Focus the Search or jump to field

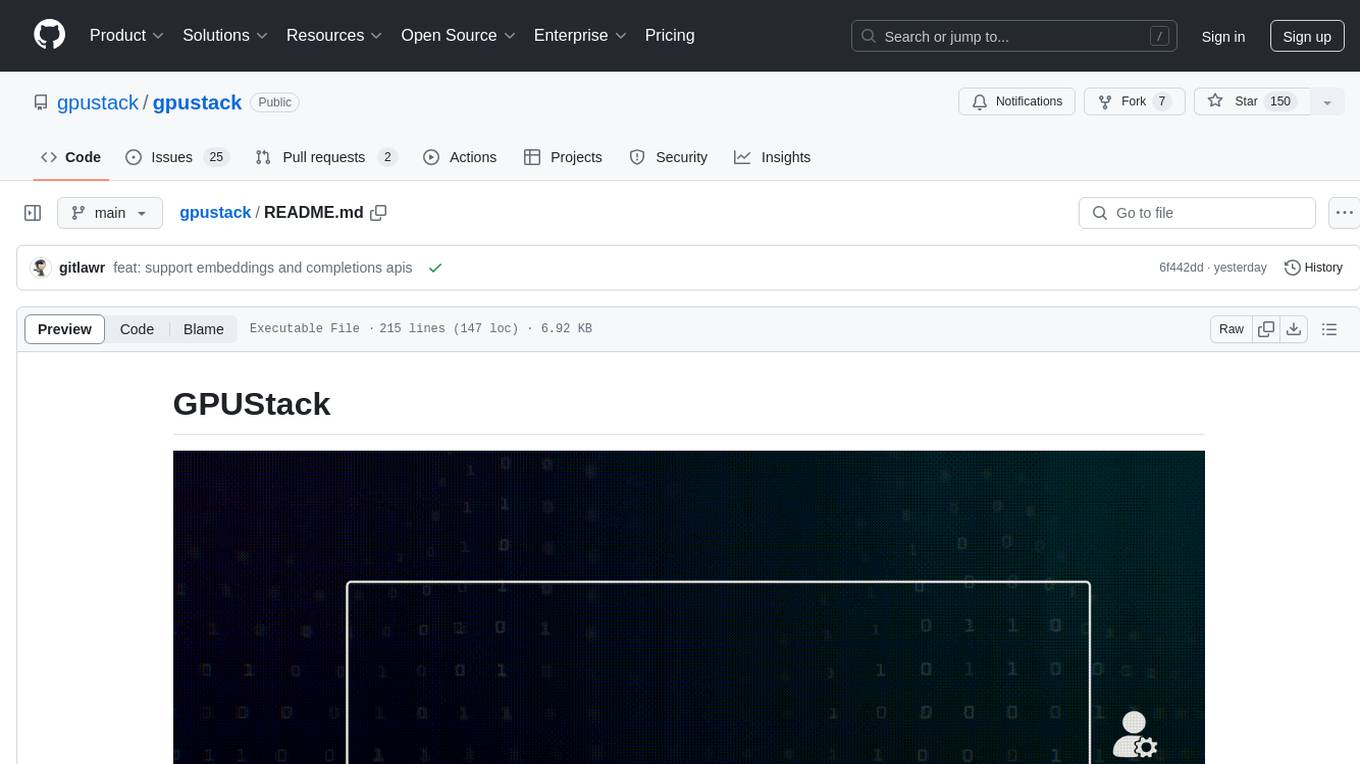1014,36
